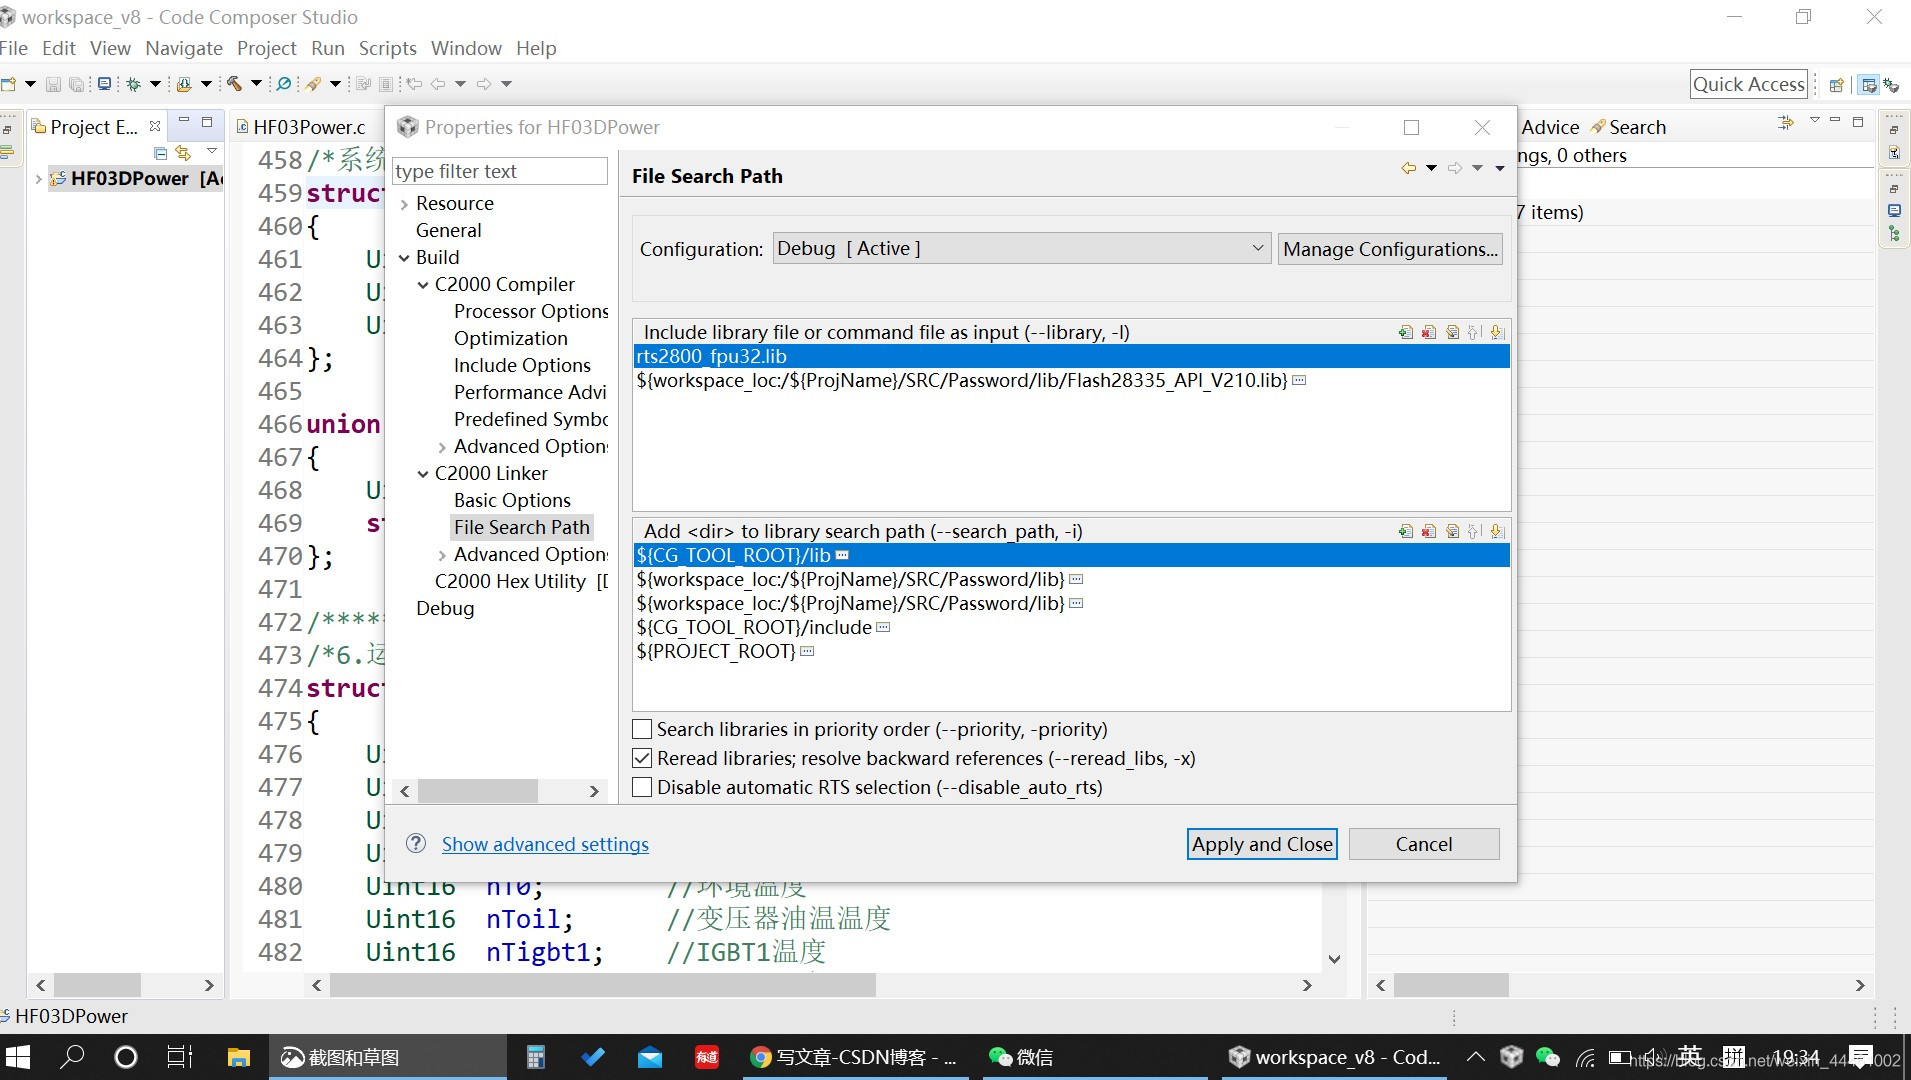
Task: Collapse the Build tree node
Action: (x=404, y=258)
